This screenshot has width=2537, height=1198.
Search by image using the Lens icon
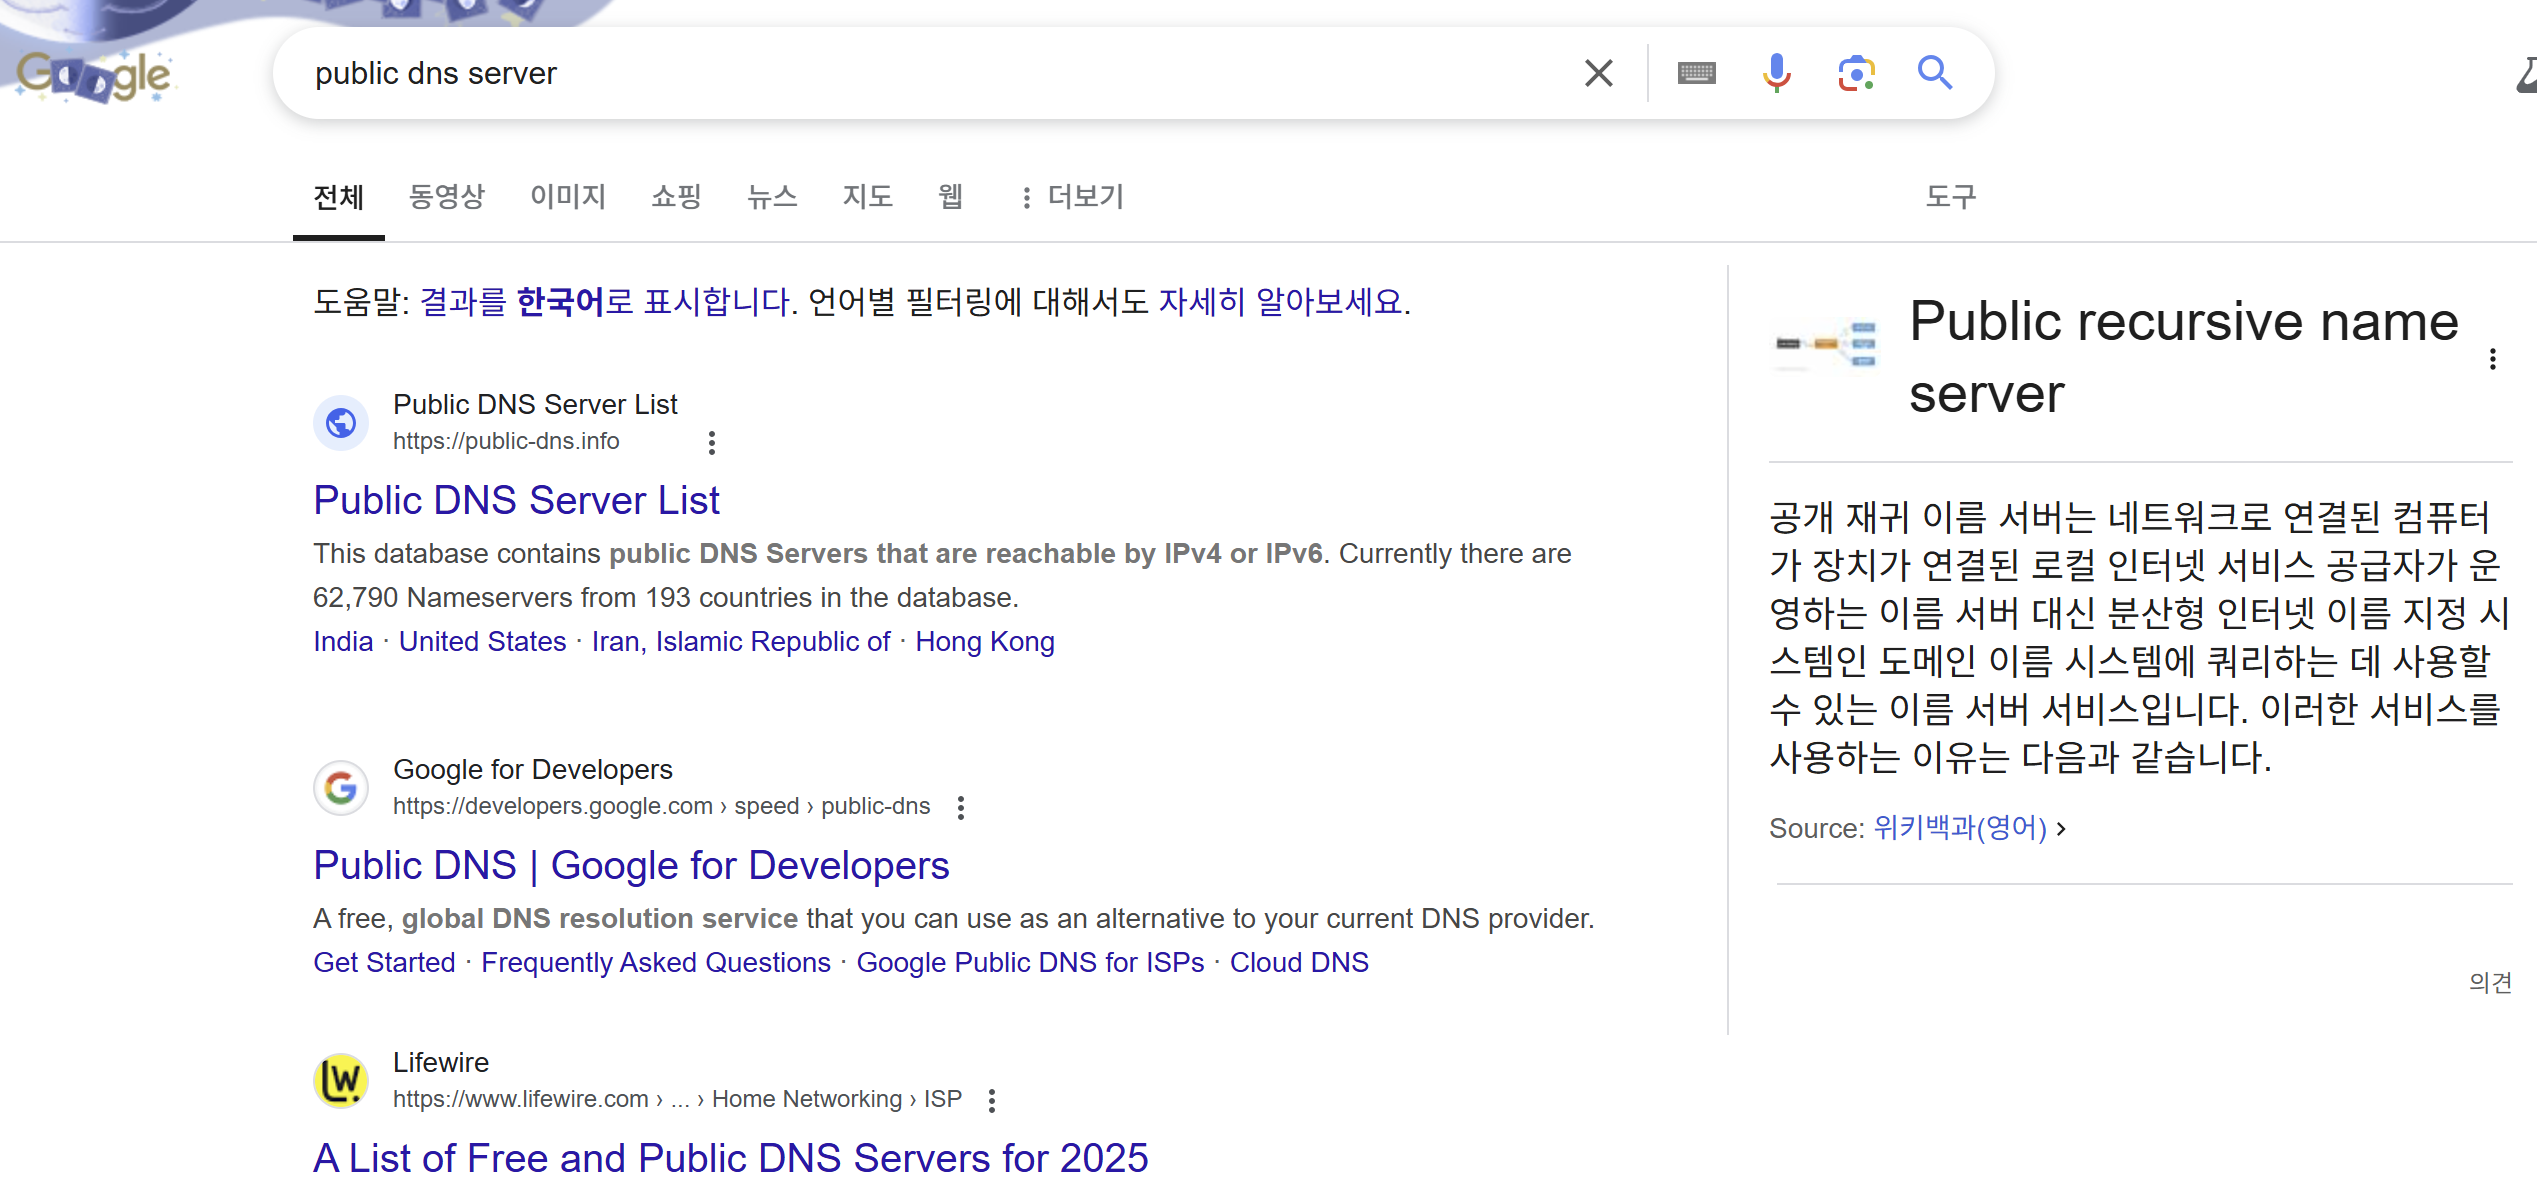pyautogui.click(x=1855, y=73)
